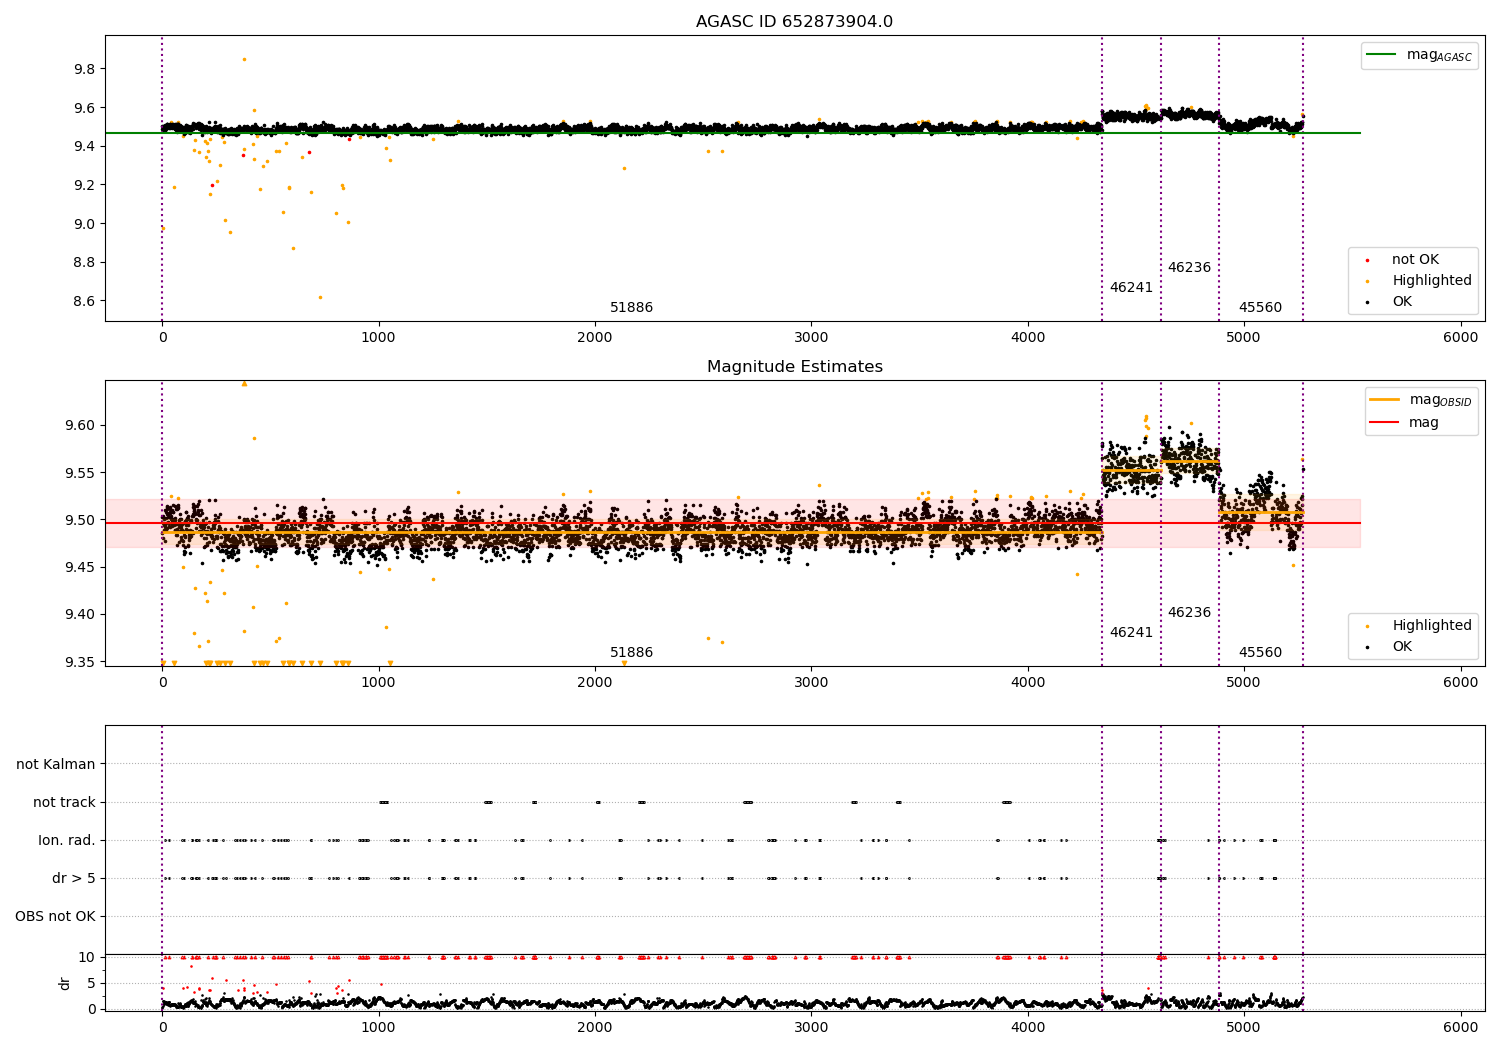Select Highlighted in the Magnitude Estimates legend
This screenshot has height=1050, width=1500.
click(x=1431, y=626)
